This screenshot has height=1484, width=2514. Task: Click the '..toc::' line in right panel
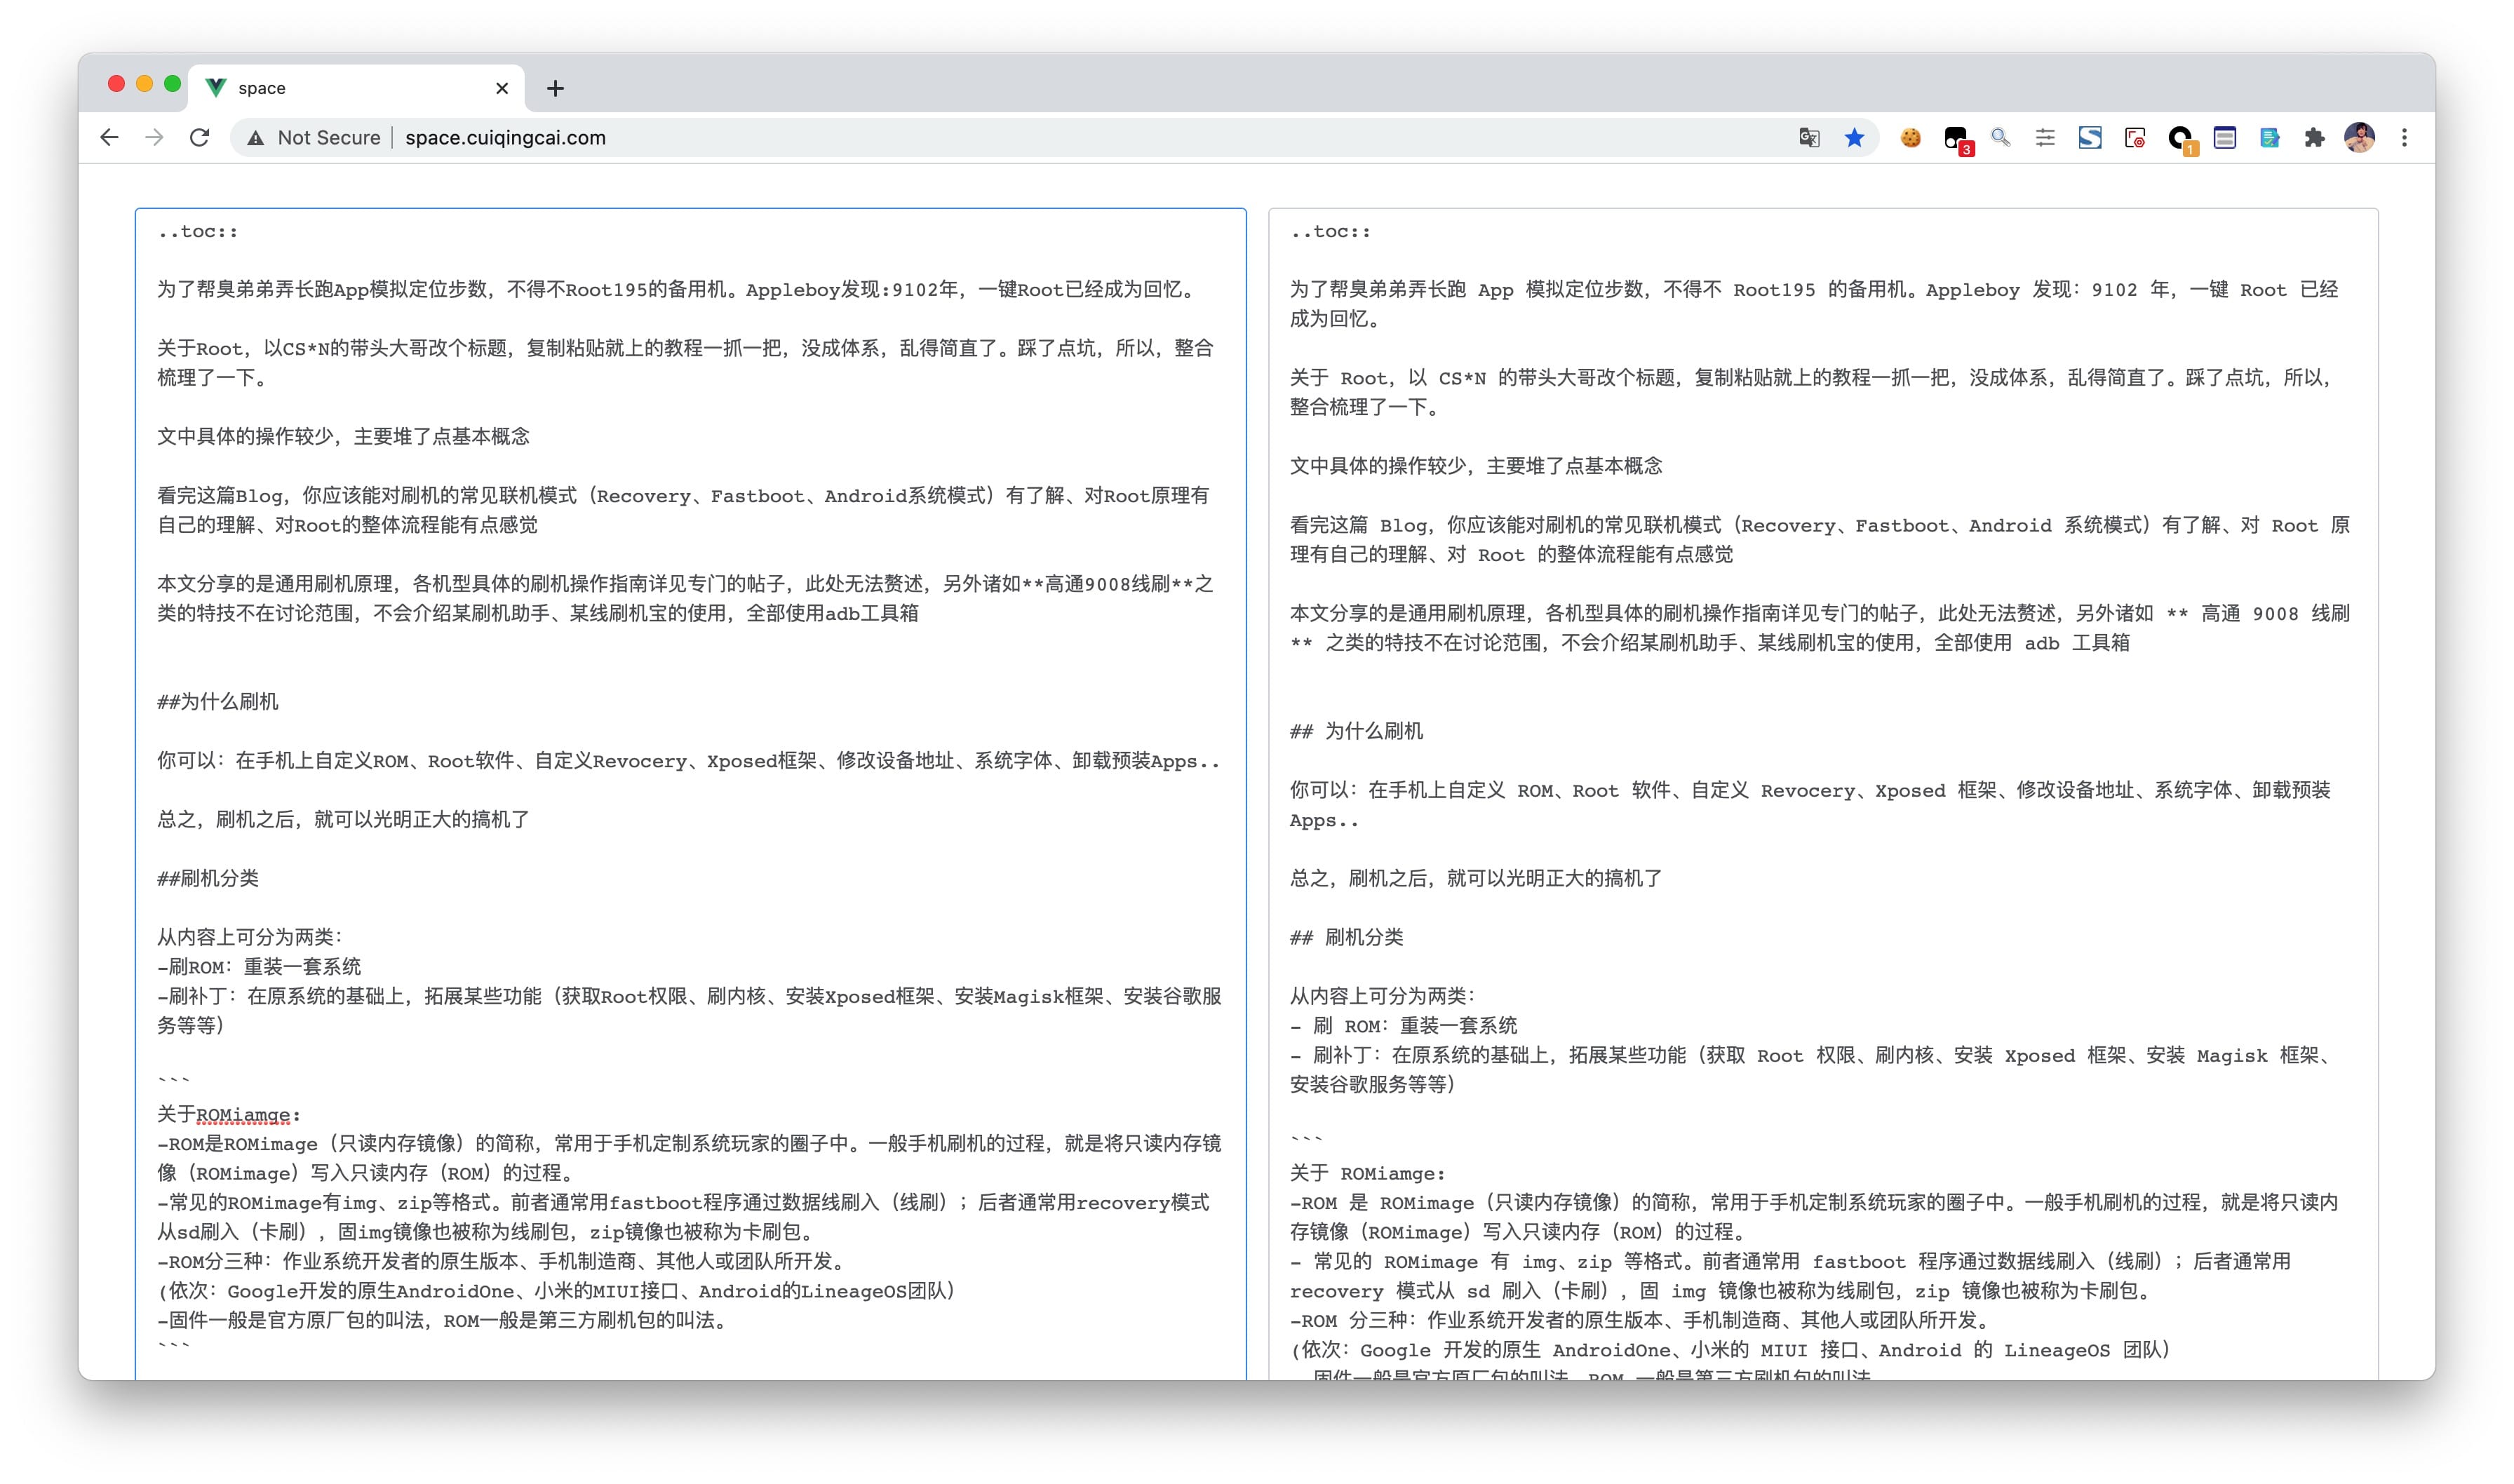1330,231
